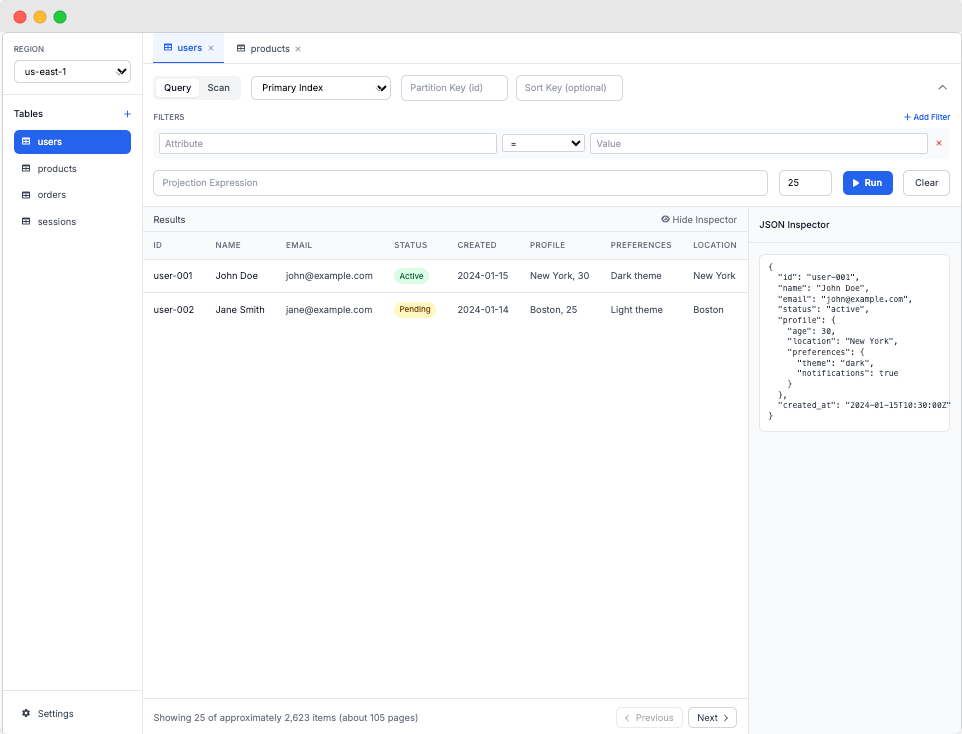Add a new filter
The width and height of the screenshot is (962, 734).
(926, 117)
